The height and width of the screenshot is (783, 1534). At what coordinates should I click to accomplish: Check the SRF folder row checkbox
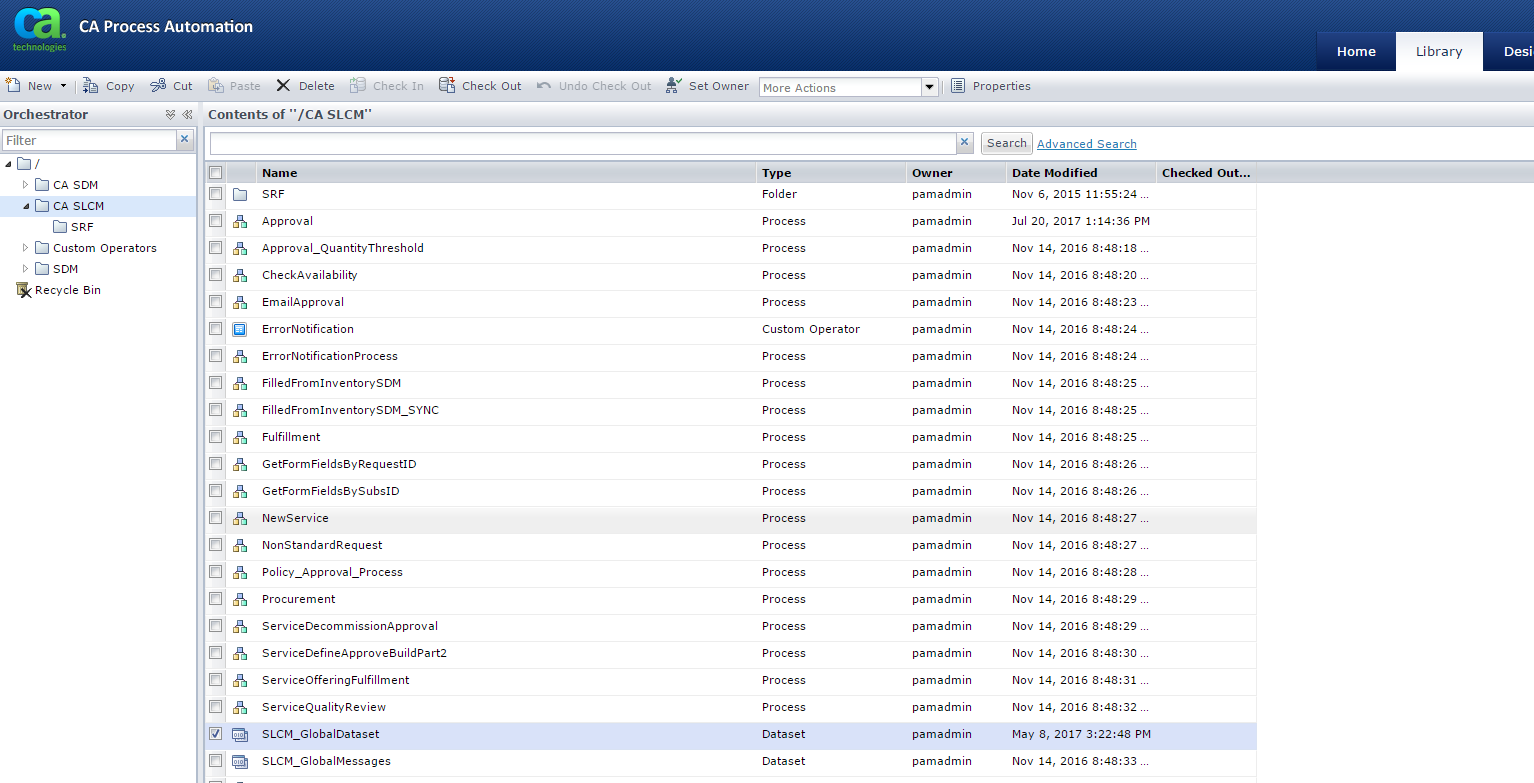[216, 194]
